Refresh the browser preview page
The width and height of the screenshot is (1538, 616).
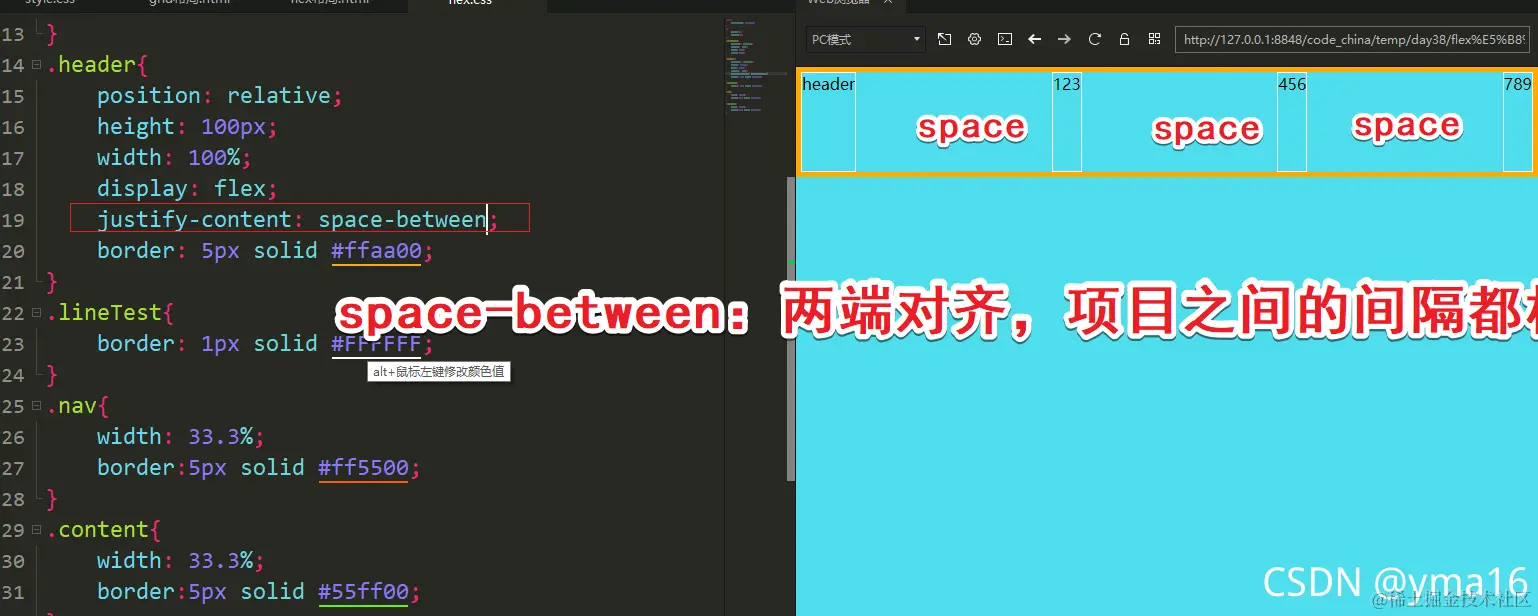click(1094, 39)
